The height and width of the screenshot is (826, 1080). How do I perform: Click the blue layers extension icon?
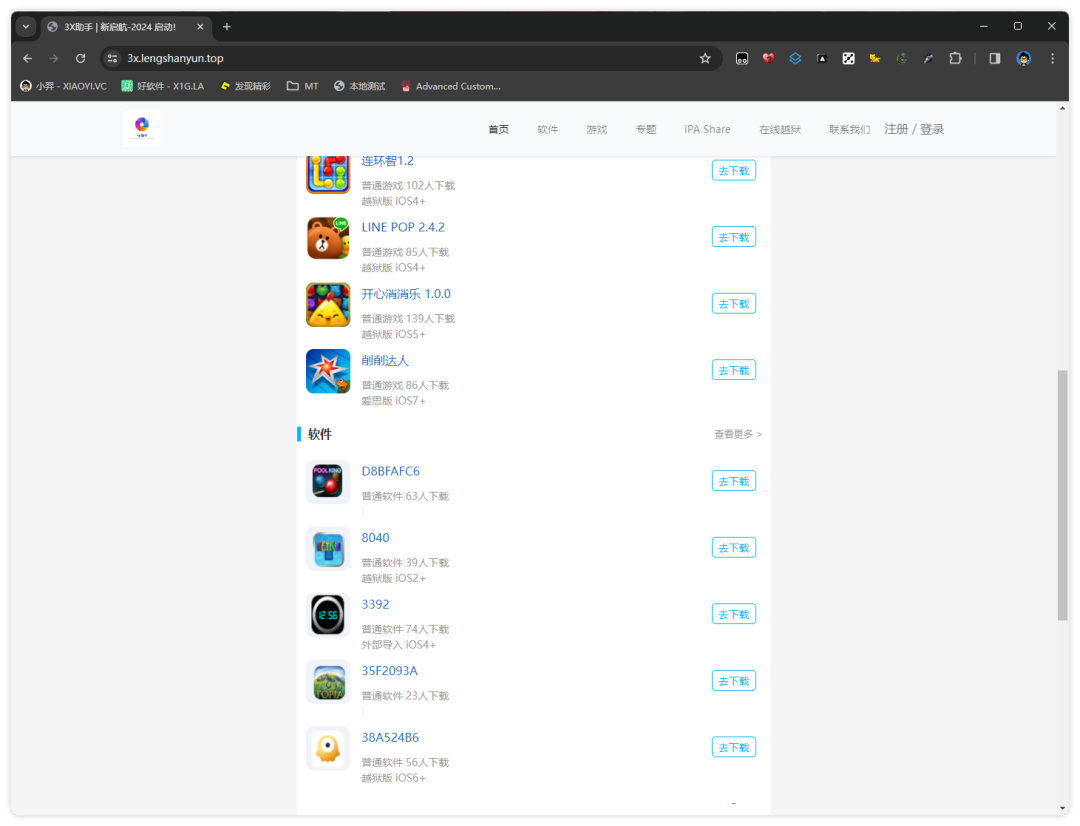coord(795,59)
